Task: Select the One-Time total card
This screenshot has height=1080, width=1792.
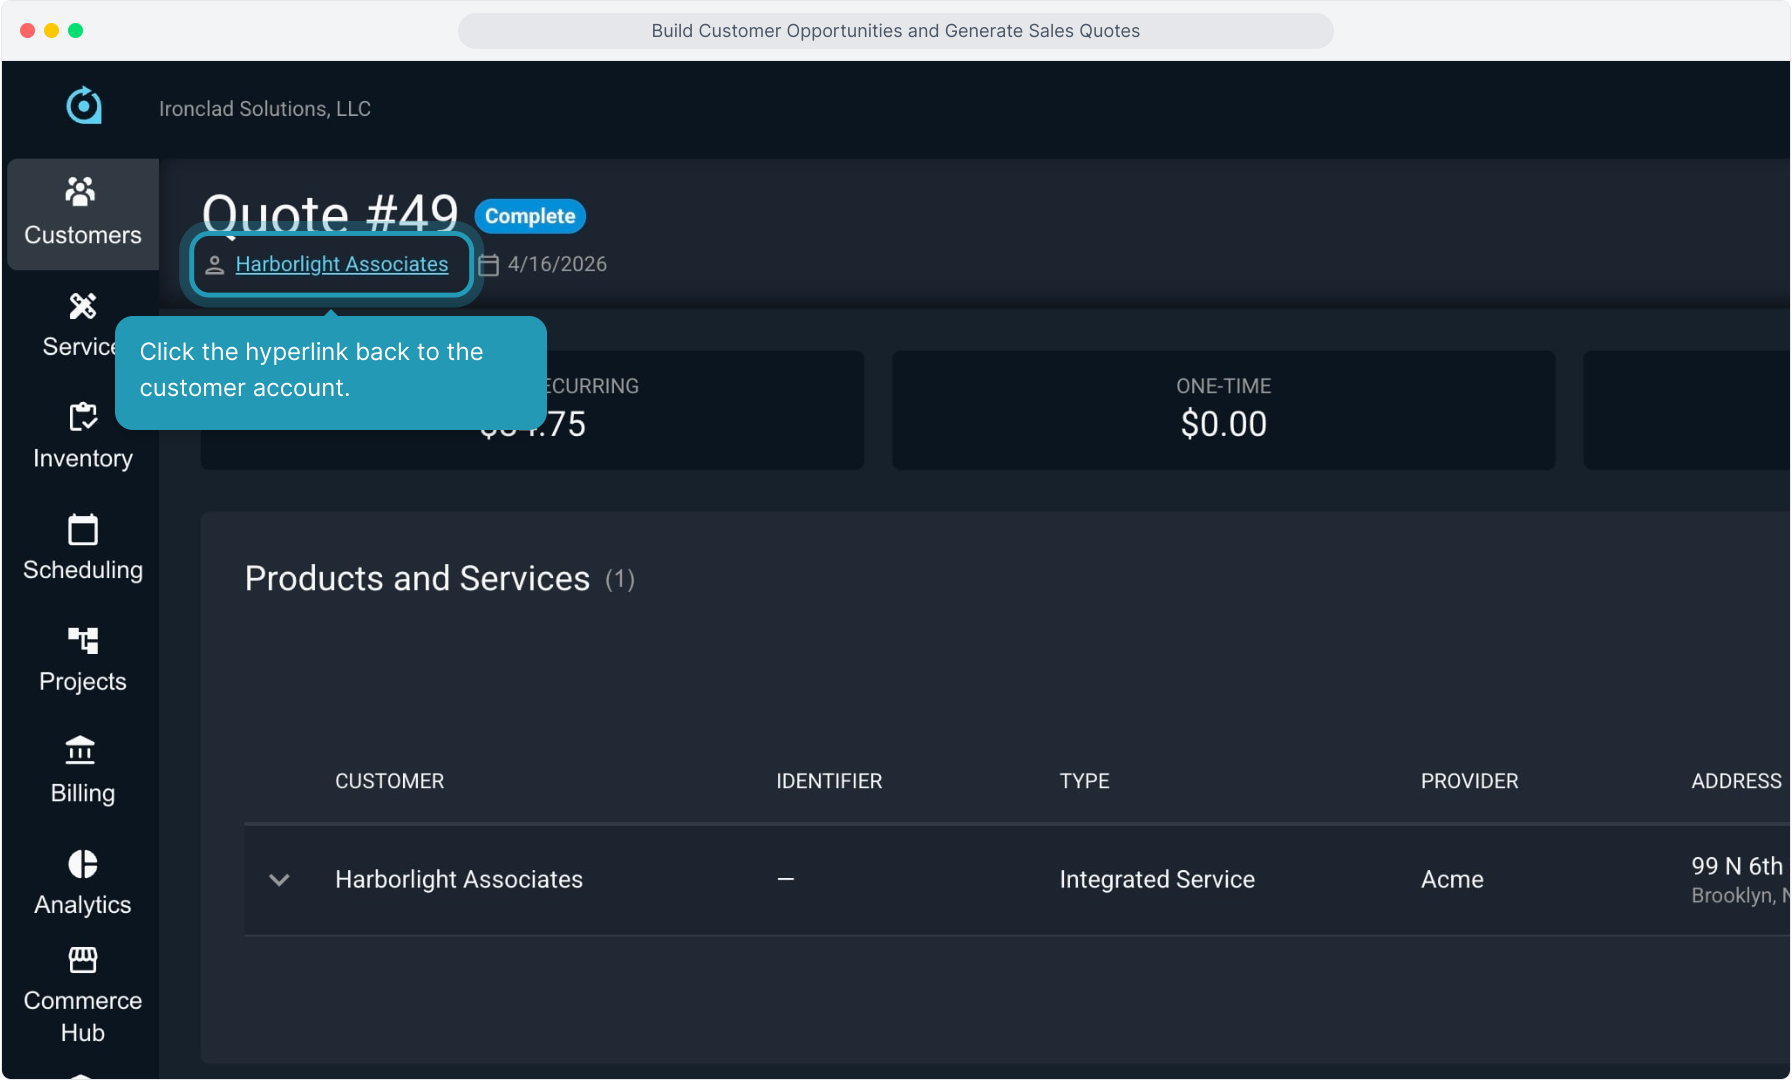Action: [1222, 410]
